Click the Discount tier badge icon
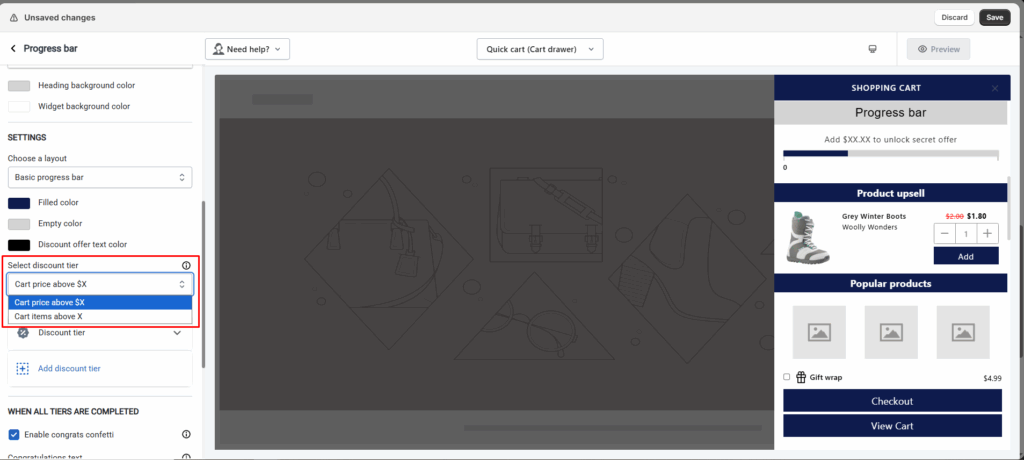1024x460 pixels. (x=23, y=333)
